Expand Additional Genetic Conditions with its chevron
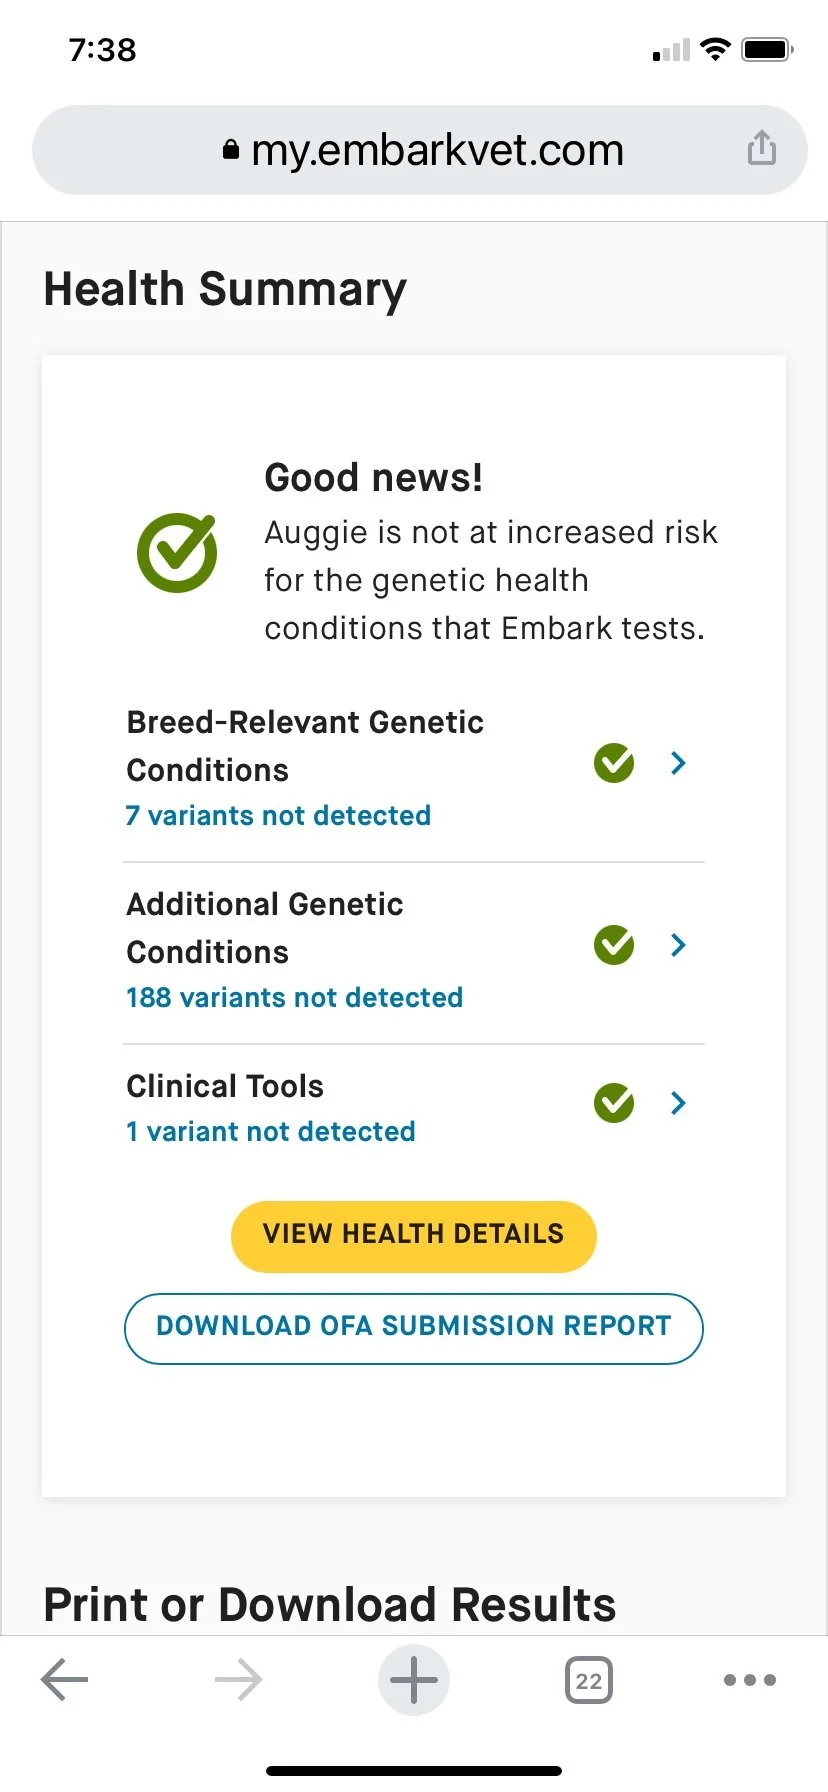Viewport: 828px width, 1792px height. tap(679, 945)
